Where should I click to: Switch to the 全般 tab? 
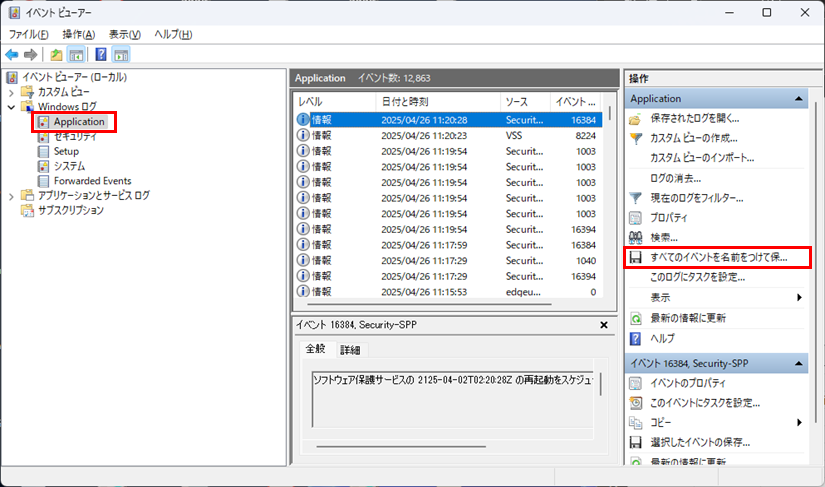point(316,349)
